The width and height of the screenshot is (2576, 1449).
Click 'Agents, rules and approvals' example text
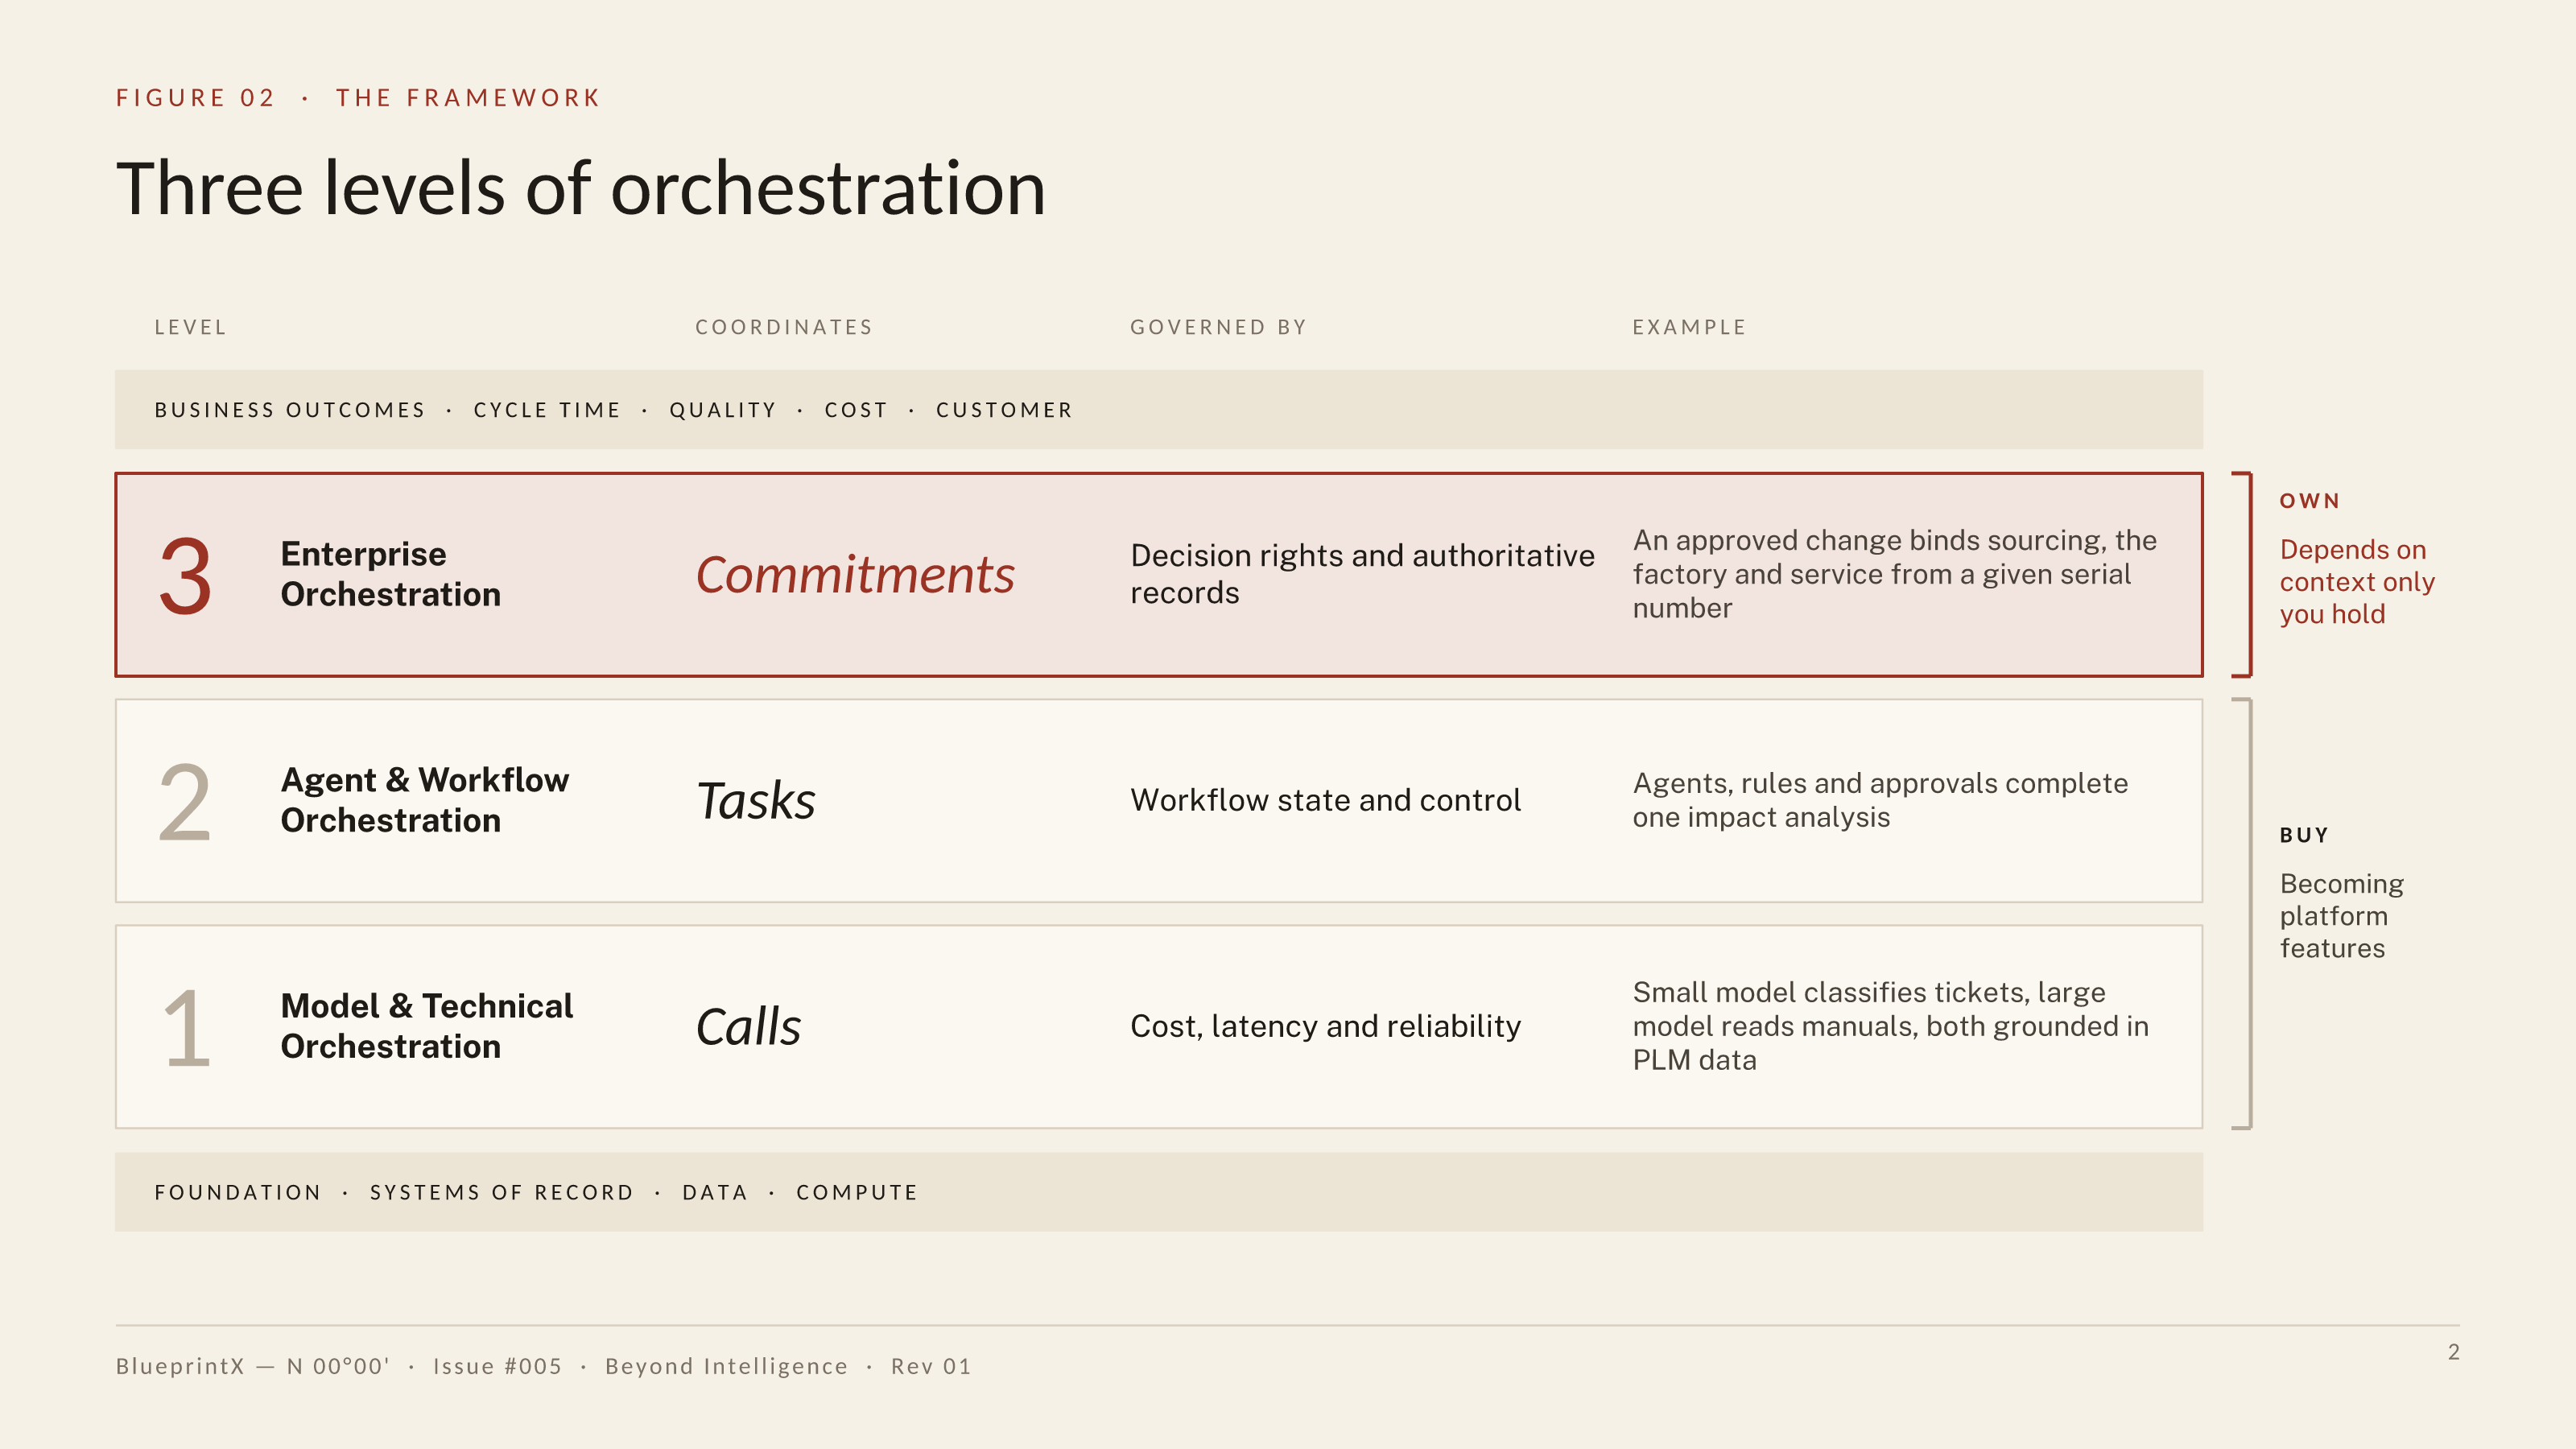pyautogui.click(x=1880, y=800)
